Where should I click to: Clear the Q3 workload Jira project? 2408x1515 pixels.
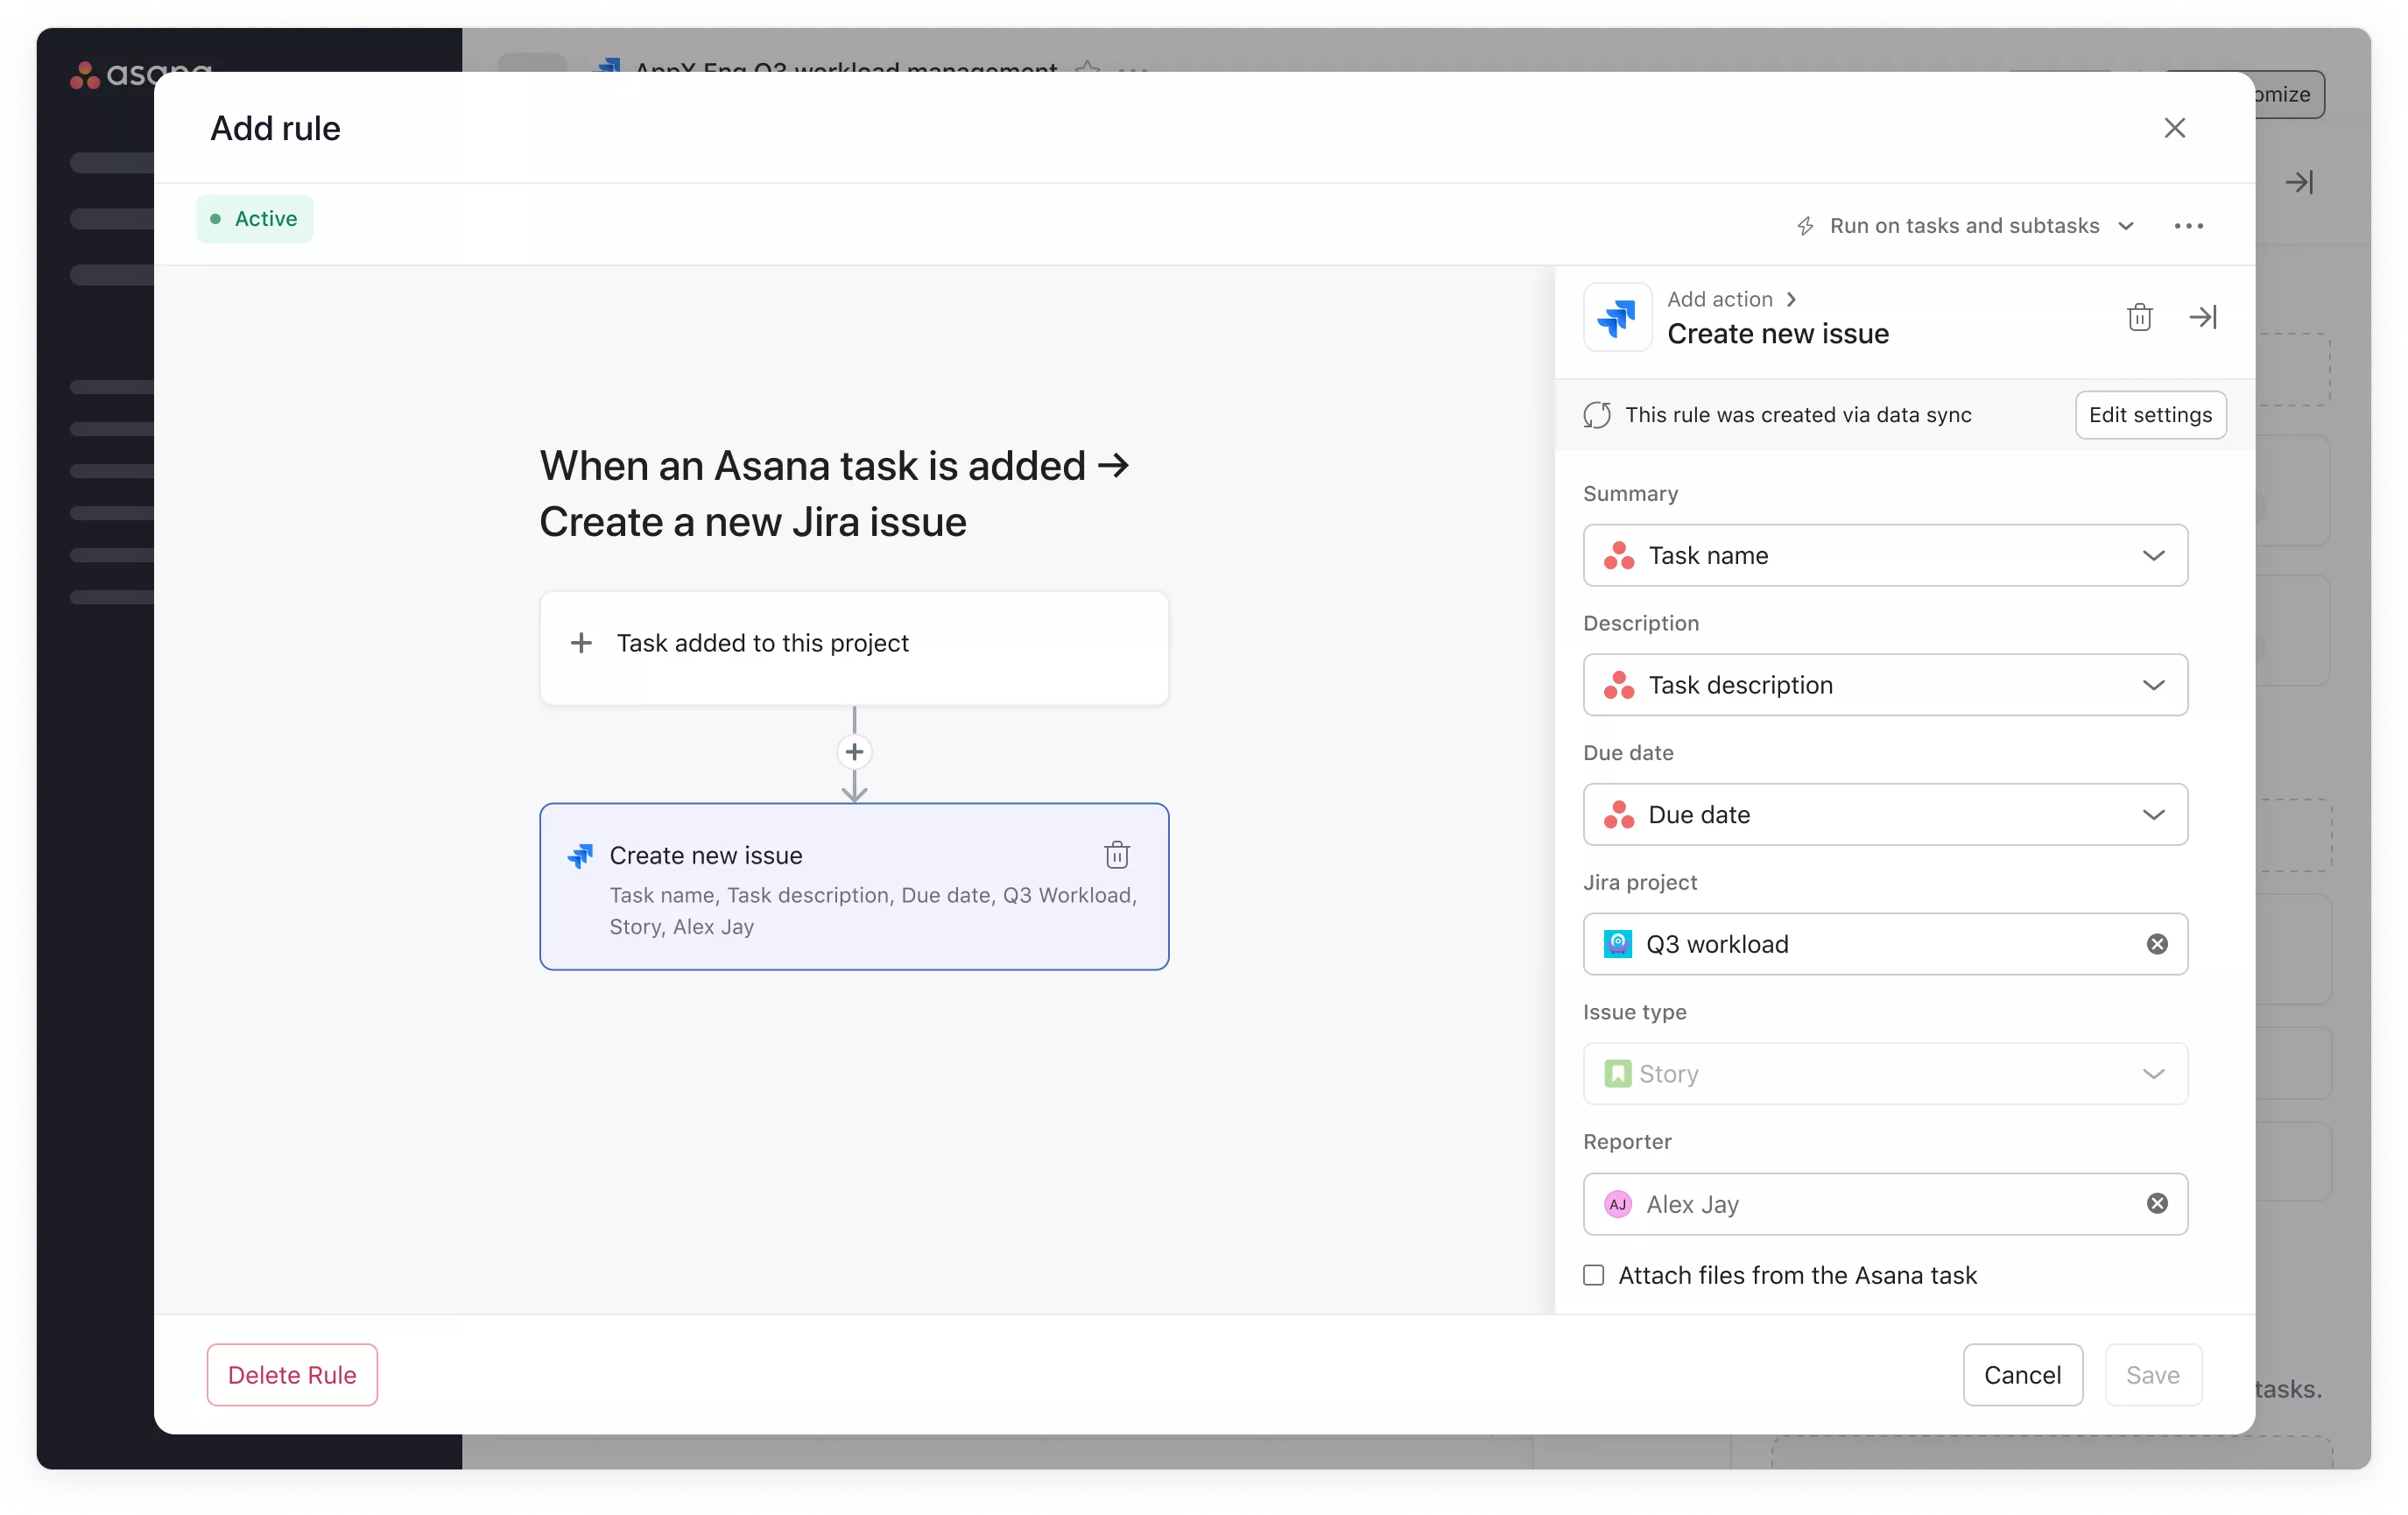pyautogui.click(x=2157, y=944)
